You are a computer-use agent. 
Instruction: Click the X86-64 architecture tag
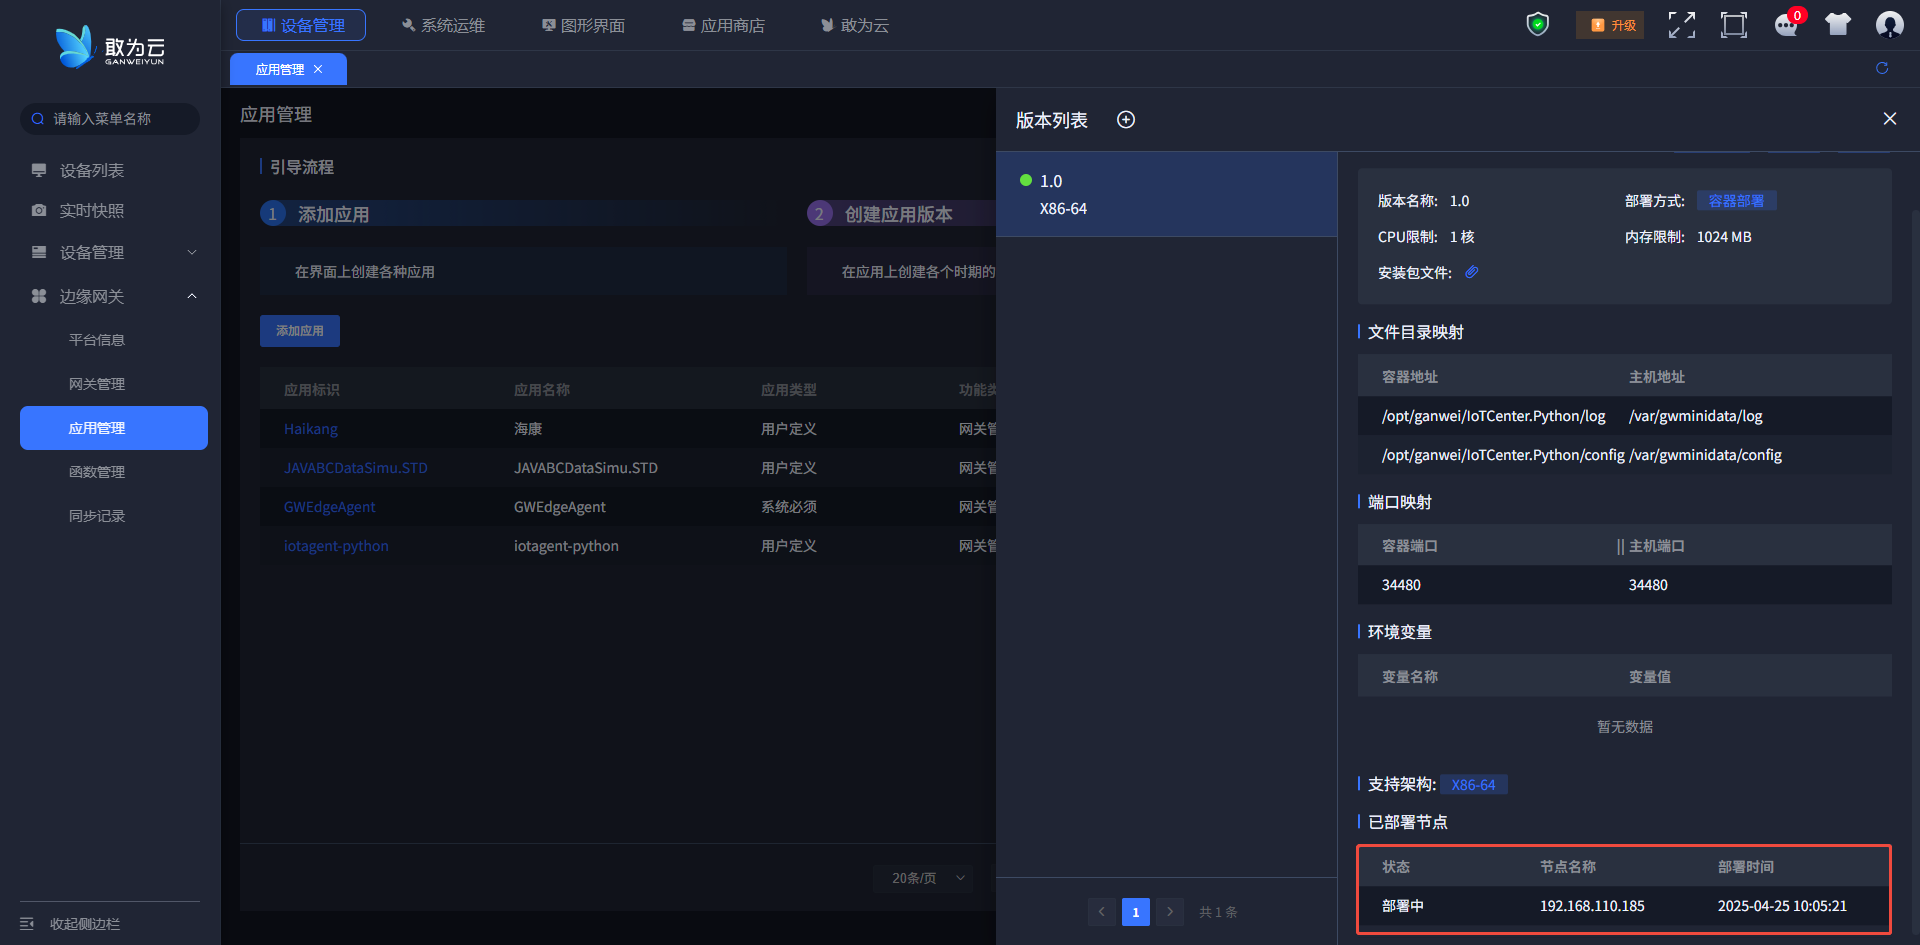click(1474, 785)
